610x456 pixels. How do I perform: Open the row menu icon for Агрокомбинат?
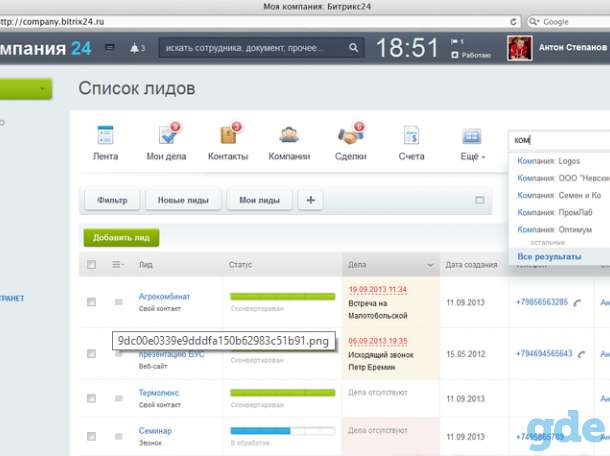pos(119,302)
